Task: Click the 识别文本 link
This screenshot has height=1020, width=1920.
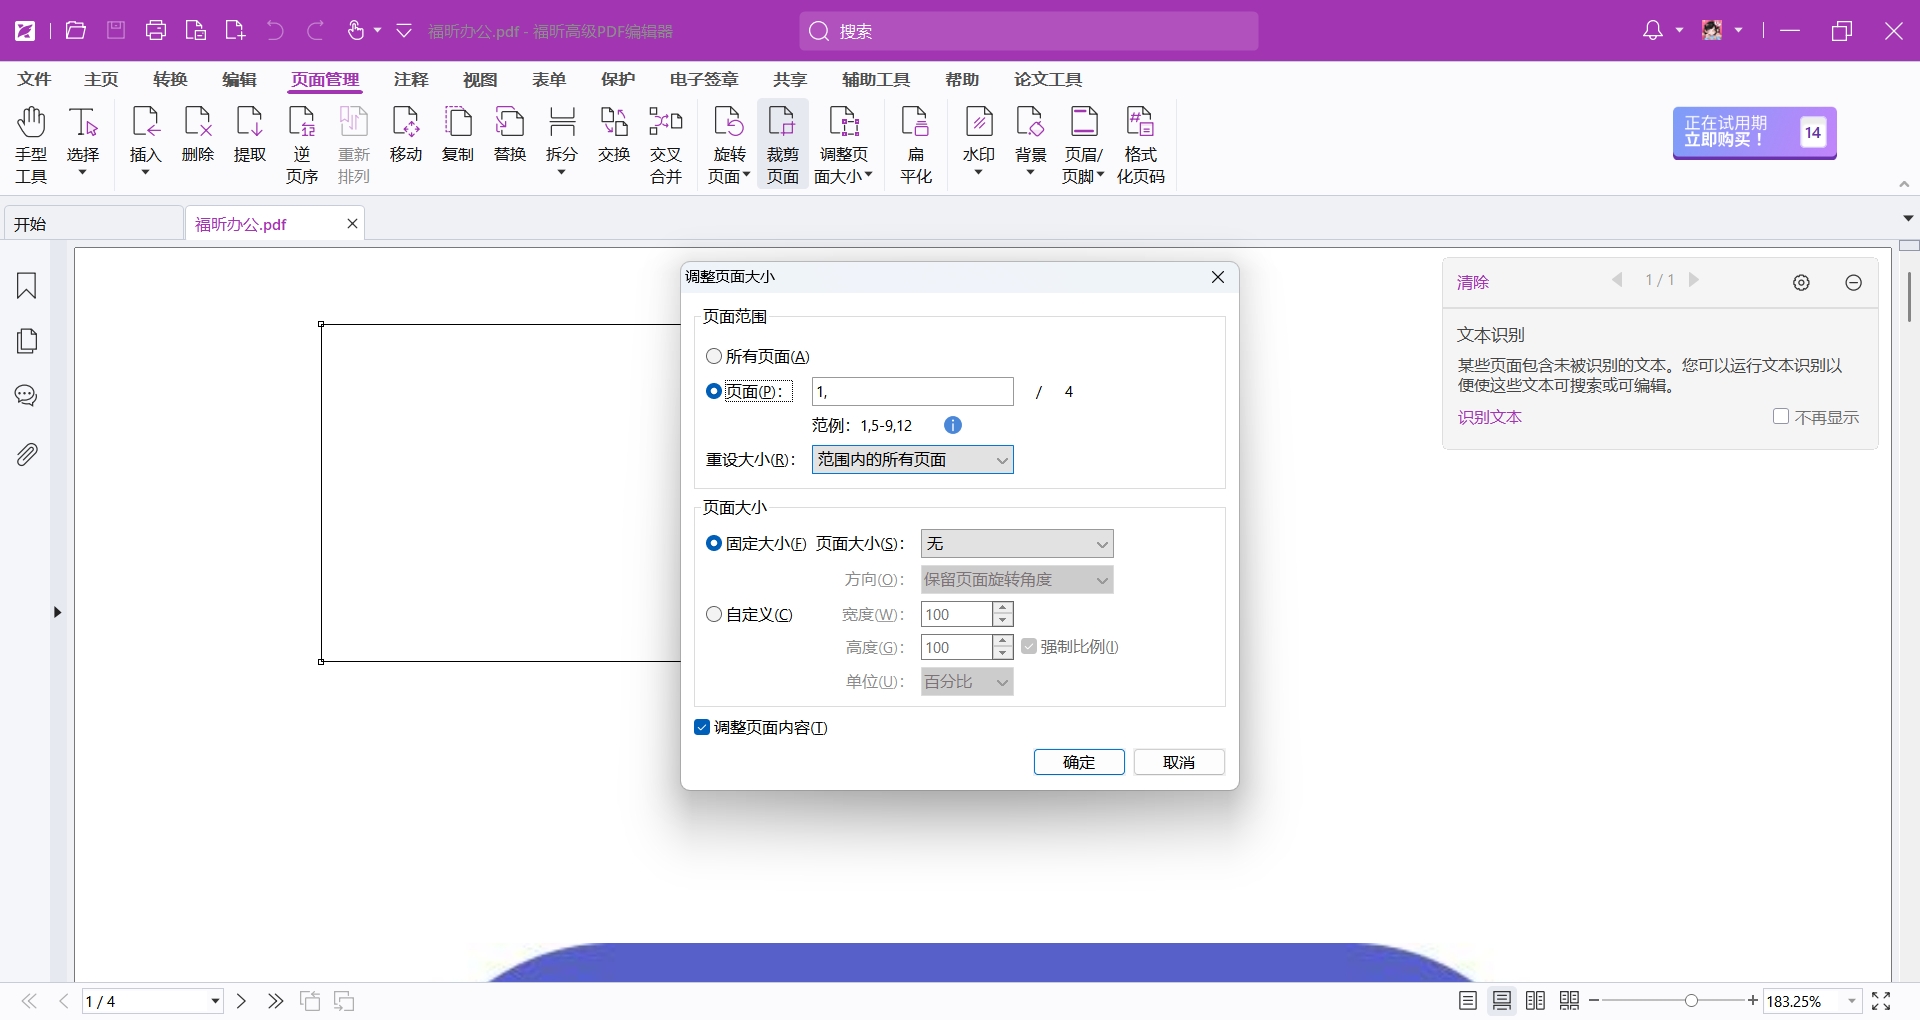Action: 1489,417
